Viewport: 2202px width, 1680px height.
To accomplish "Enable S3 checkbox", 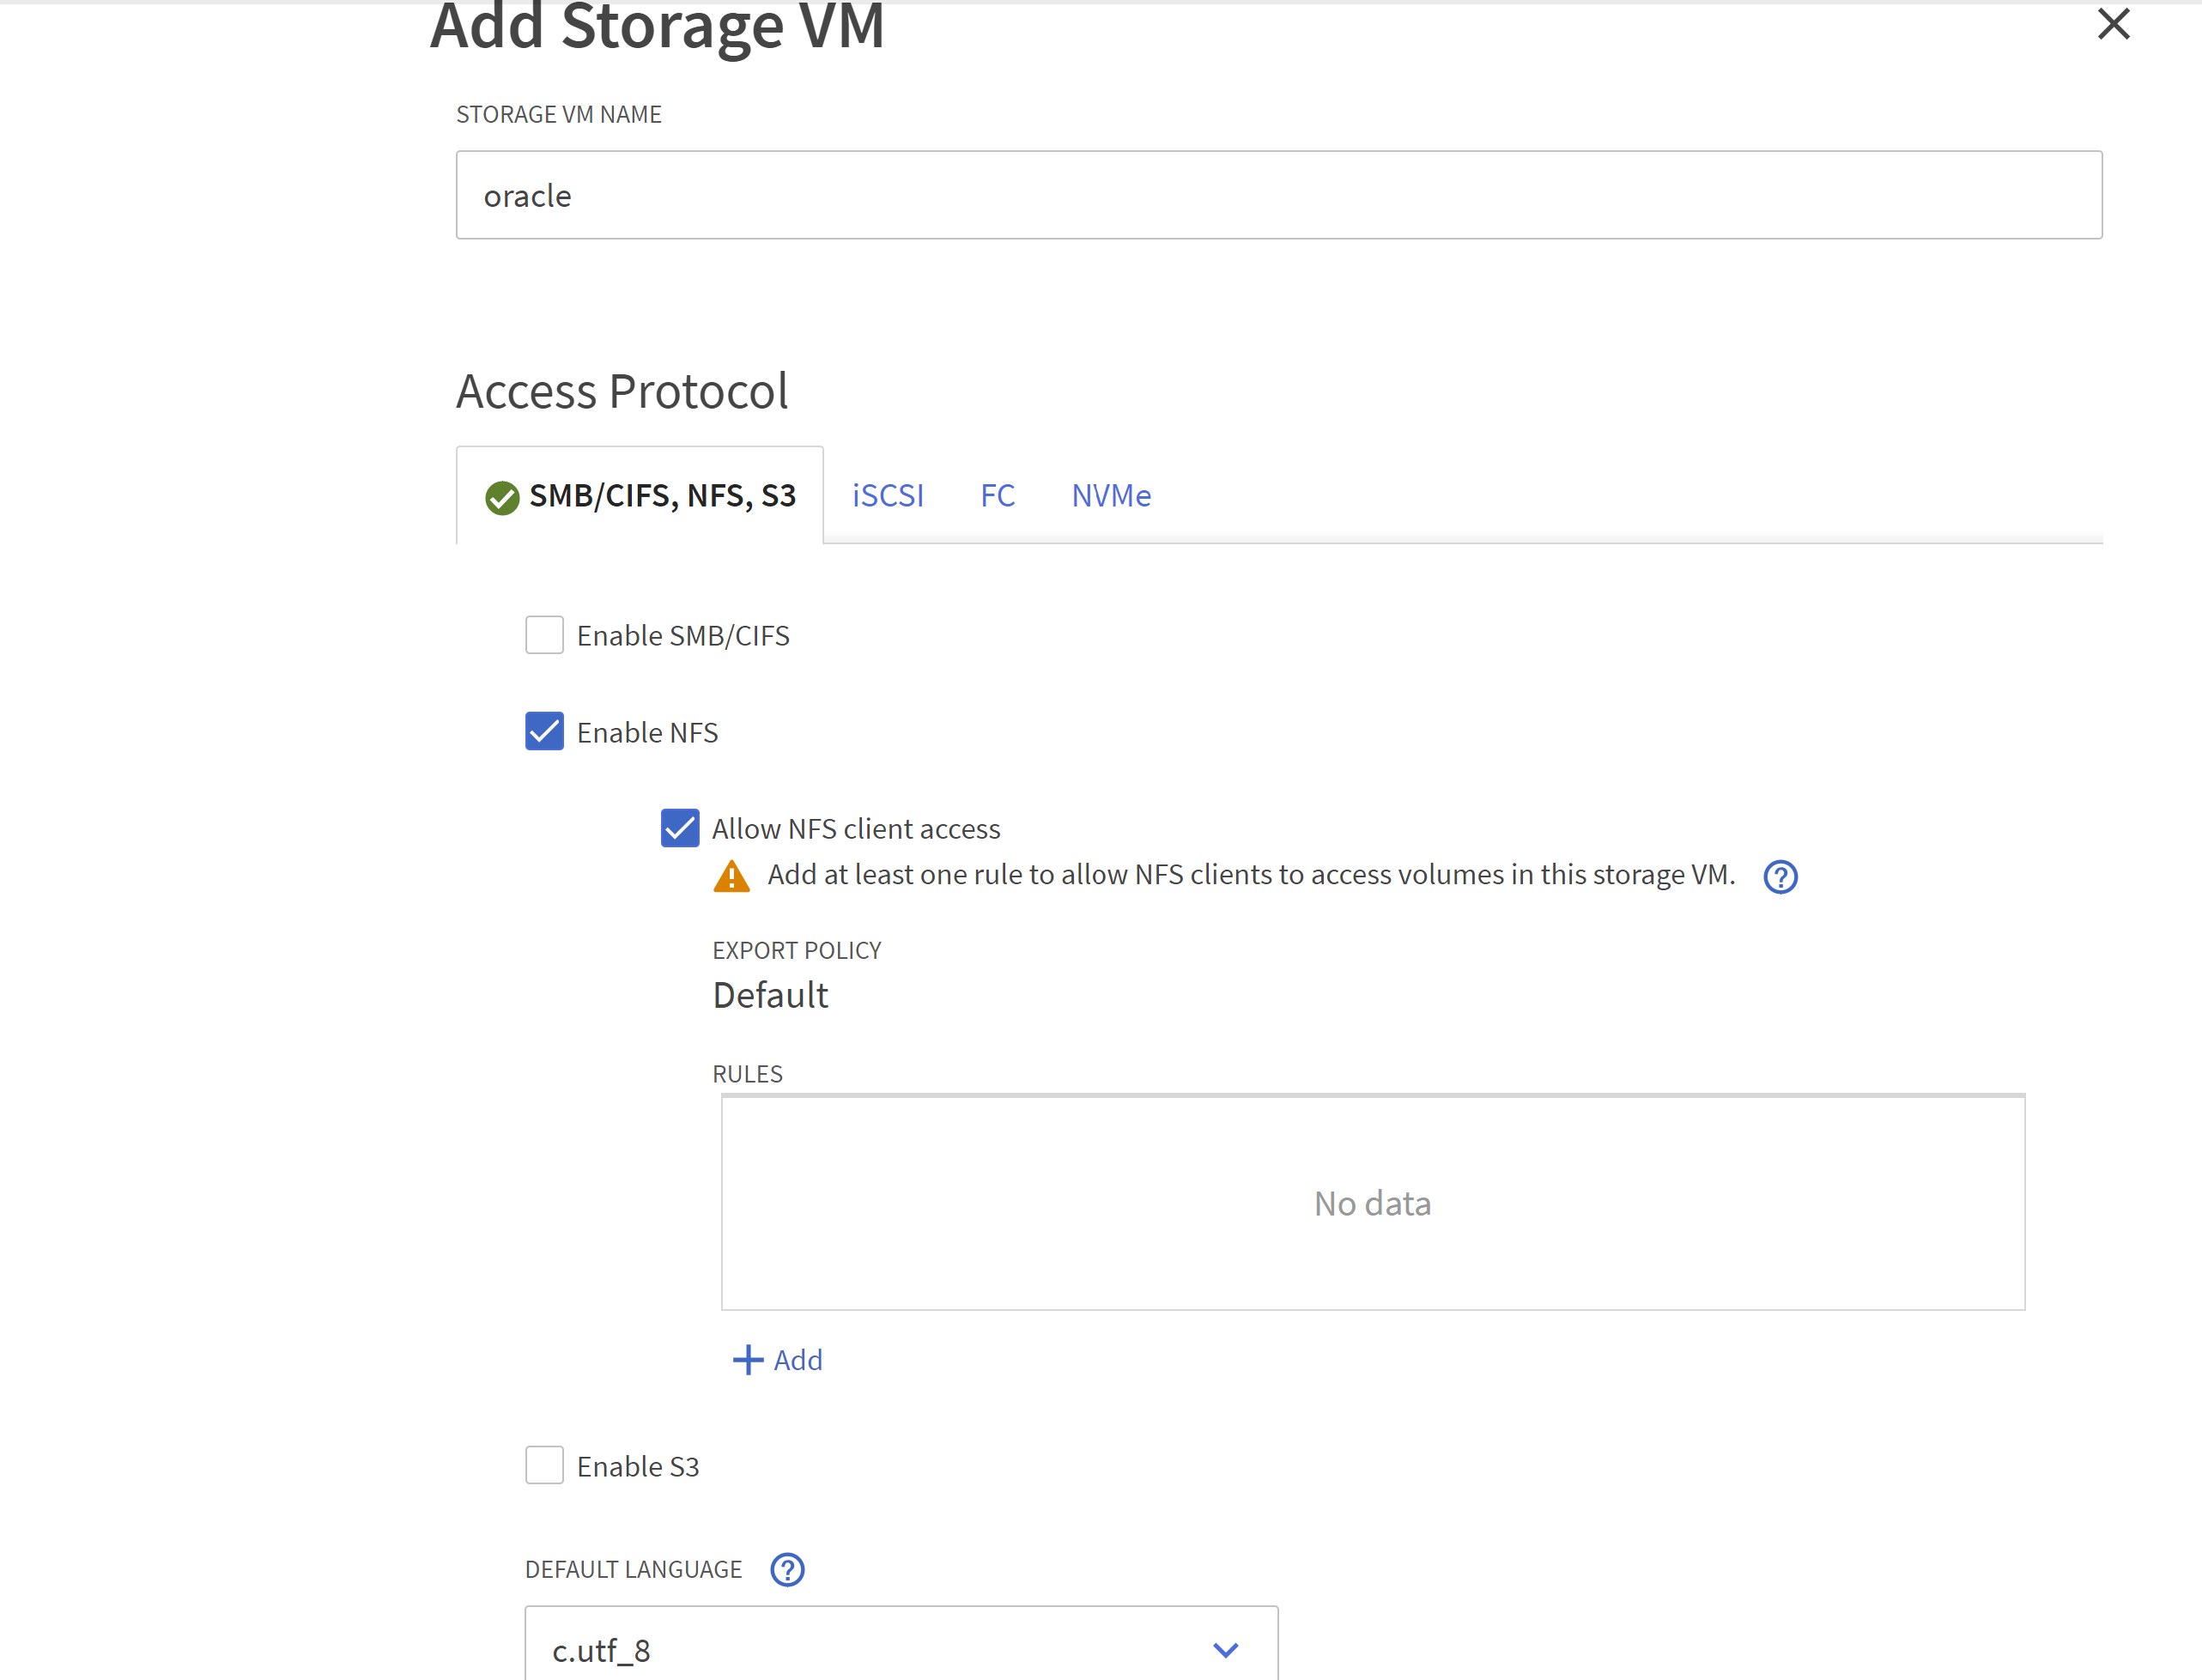I will 544,1465.
